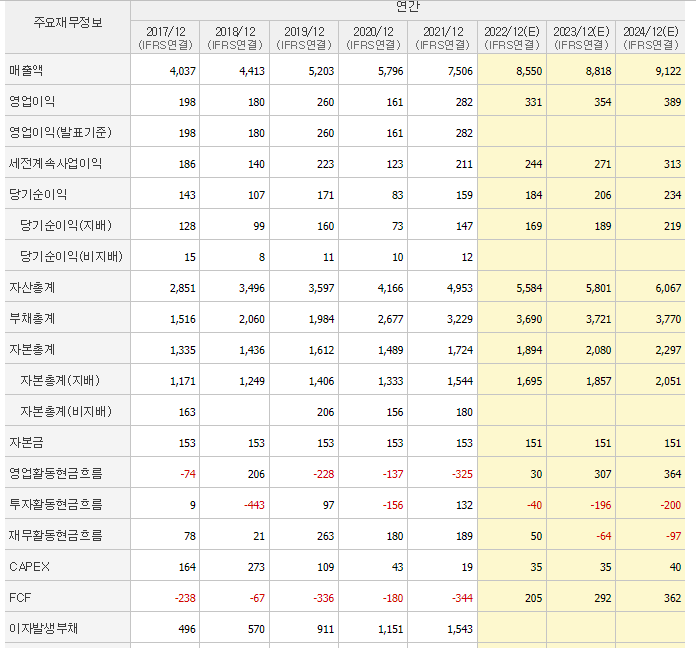Select the 자본총계 row label
The height and width of the screenshot is (648, 696).
32,350
